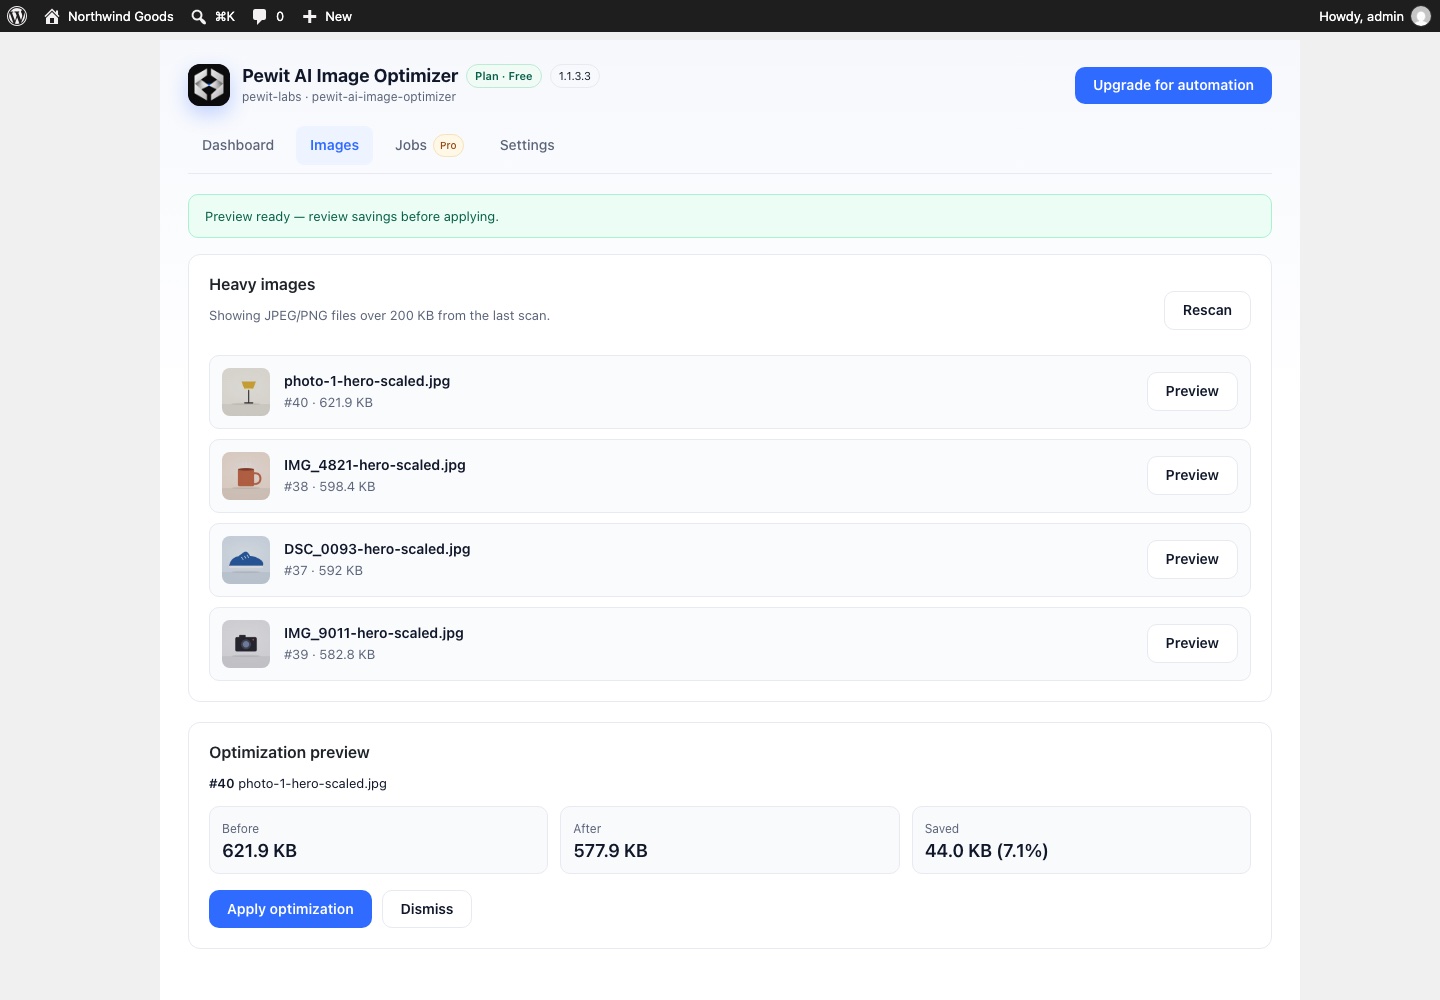Viewport: 1440px width, 1000px height.
Task: Click the 1.1.3.3 version badge
Action: pyautogui.click(x=574, y=76)
